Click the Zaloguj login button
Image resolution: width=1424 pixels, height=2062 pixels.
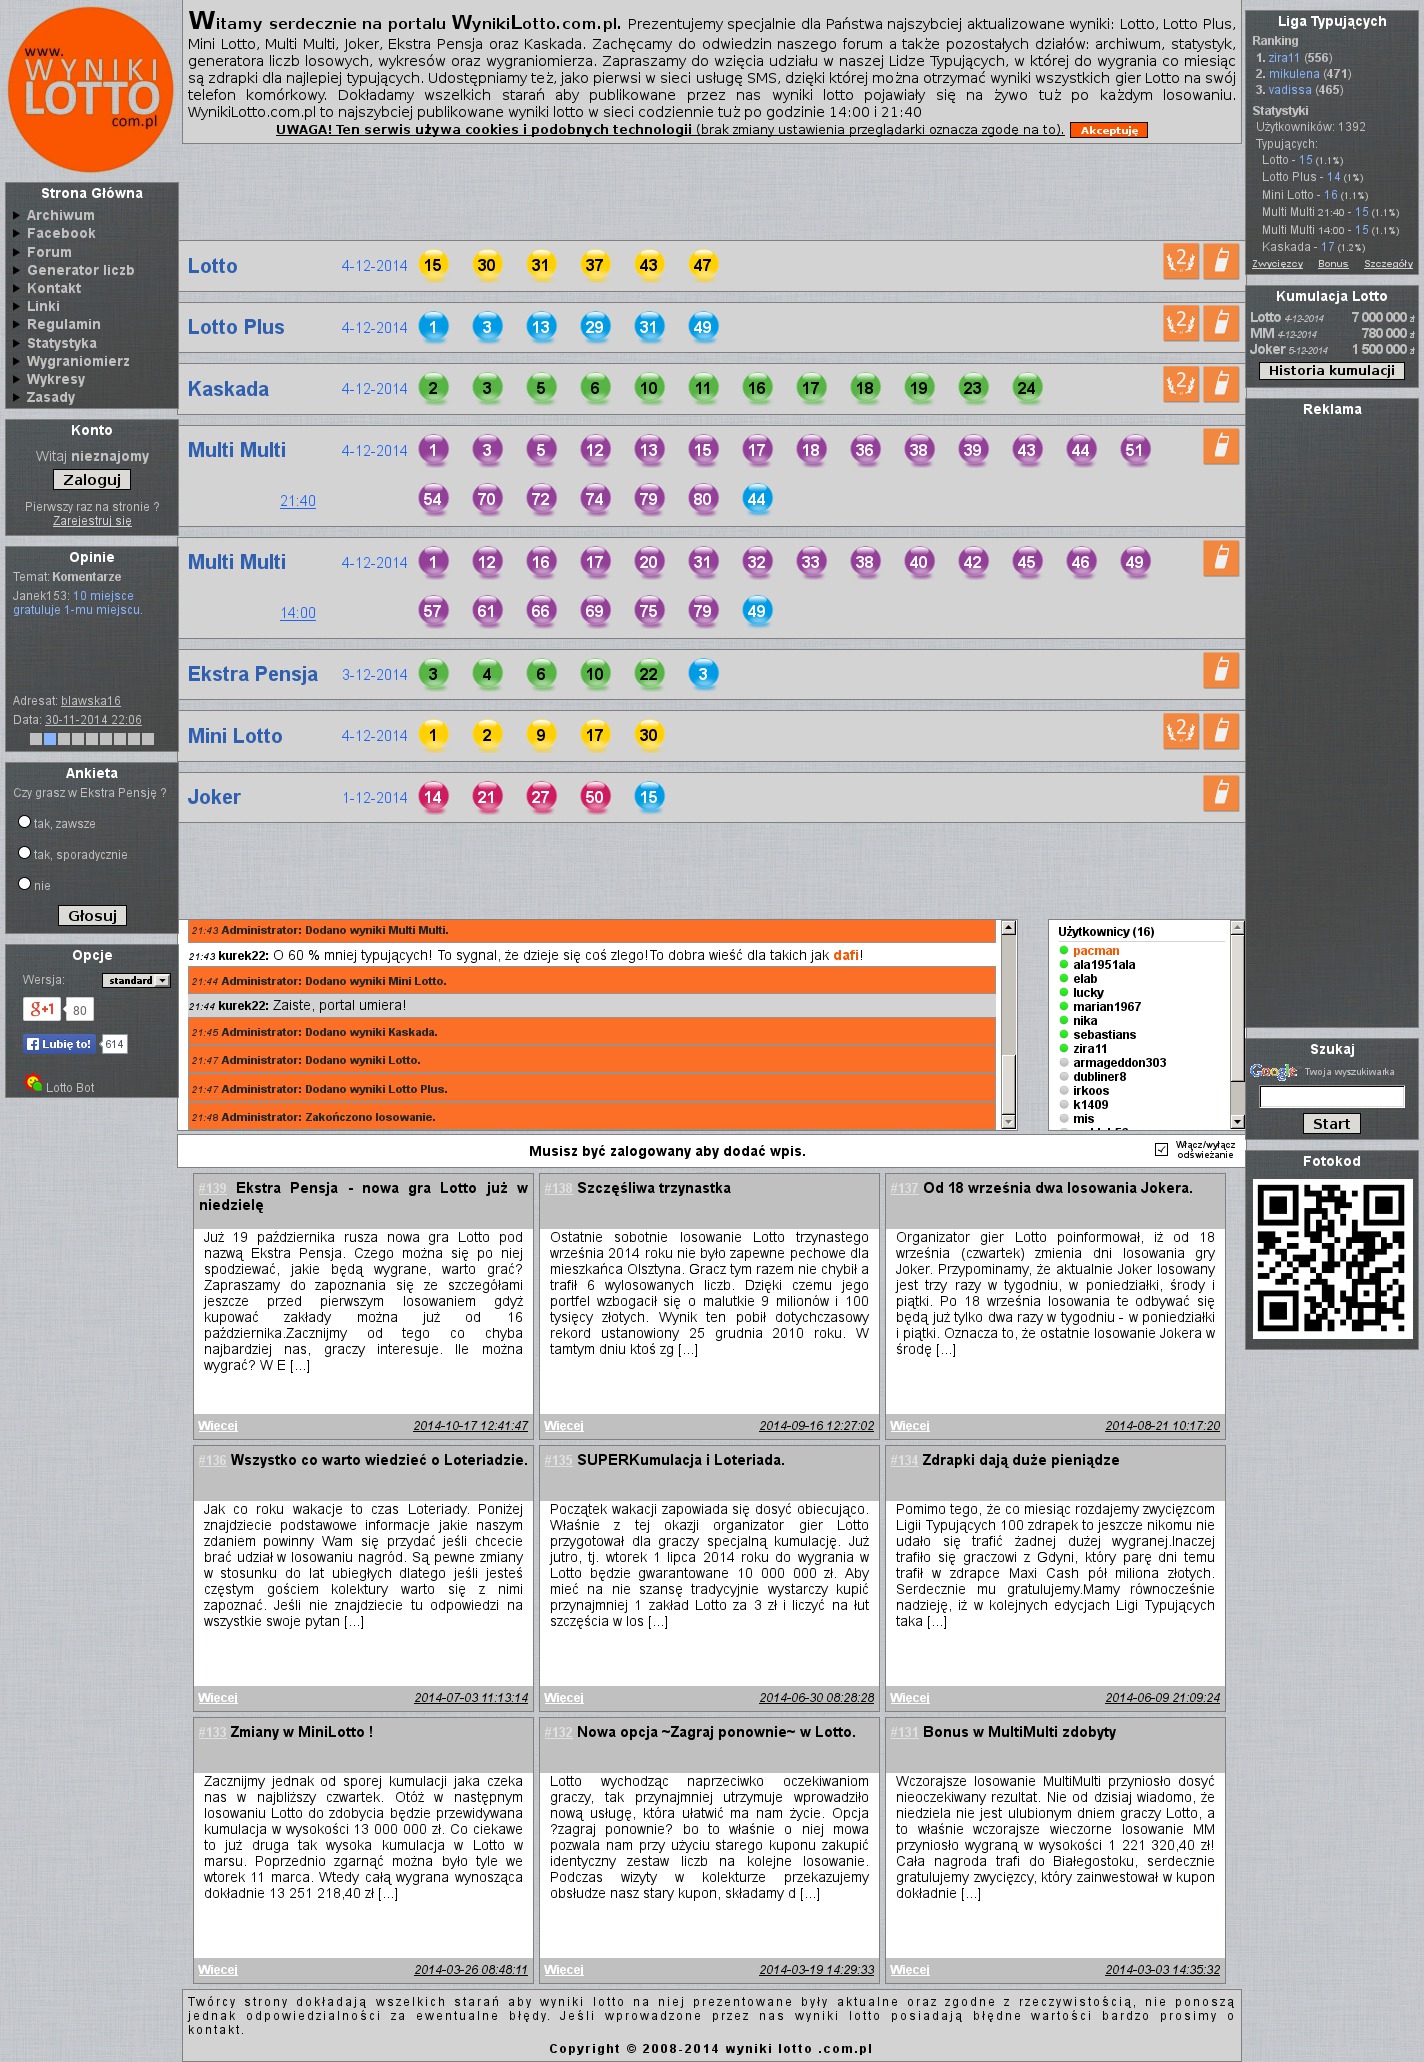click(x=92, y=480)
